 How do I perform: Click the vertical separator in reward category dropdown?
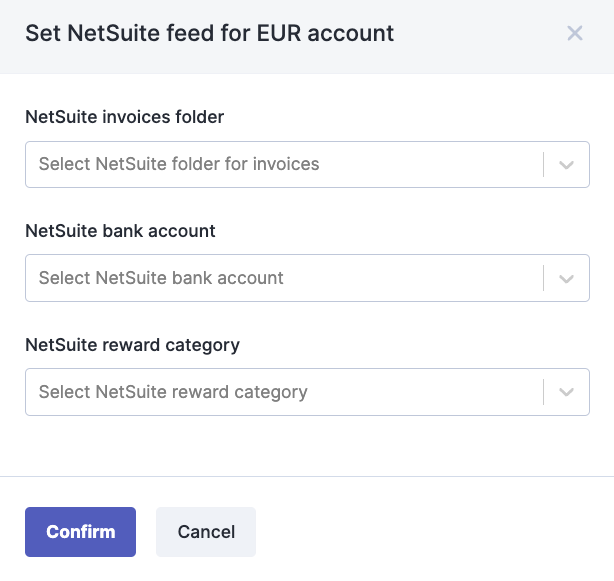[x=544, y=392]
